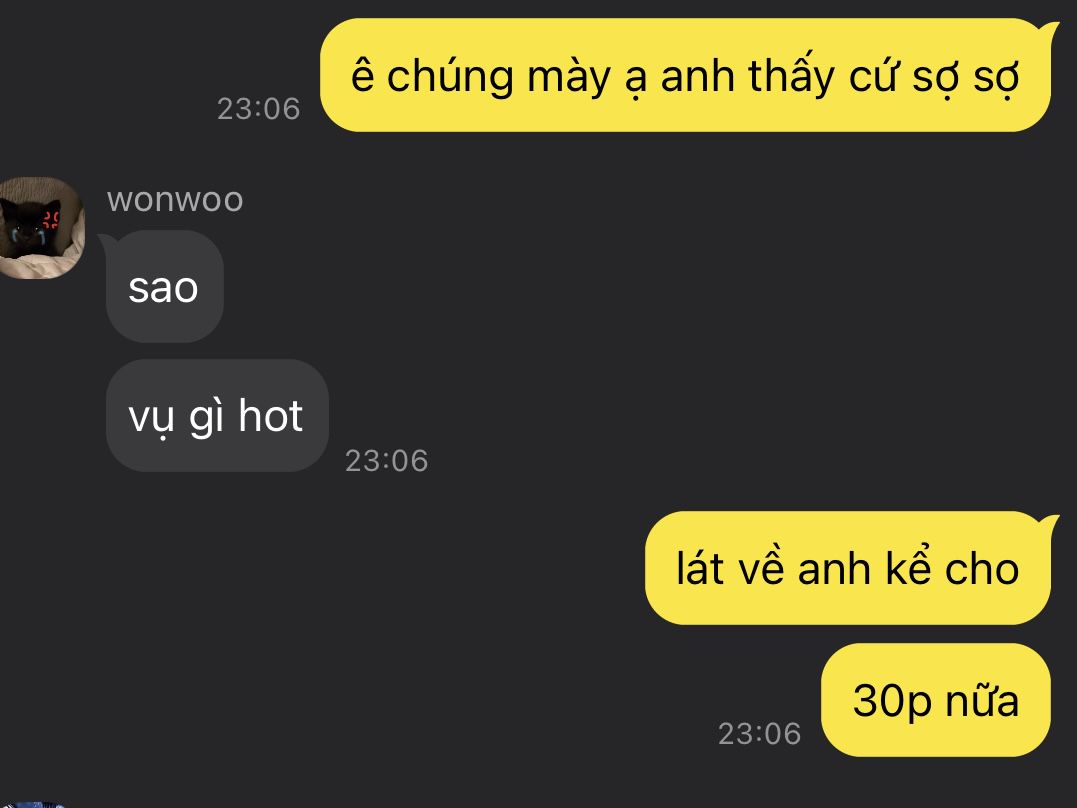
Task: Select the "vụ gì hot" message bubble
Action: (x=217, y=416)
